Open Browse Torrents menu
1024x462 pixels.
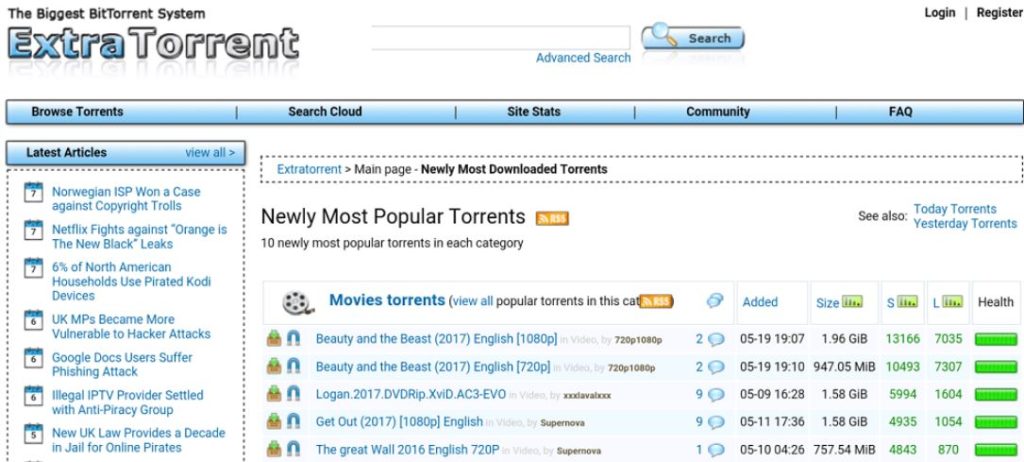click(77, 112)
